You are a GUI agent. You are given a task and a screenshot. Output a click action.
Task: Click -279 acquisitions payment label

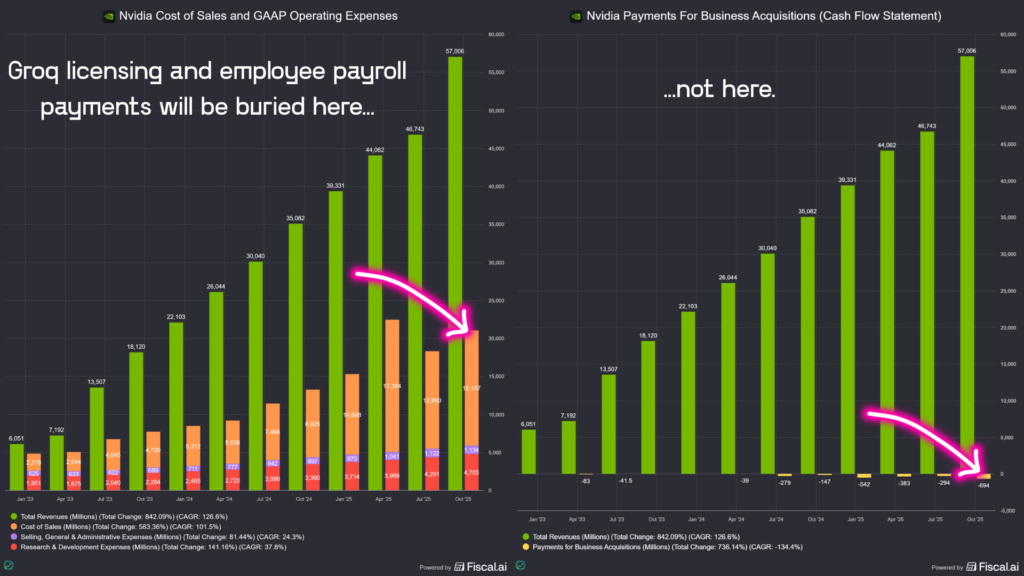(784, 483)
